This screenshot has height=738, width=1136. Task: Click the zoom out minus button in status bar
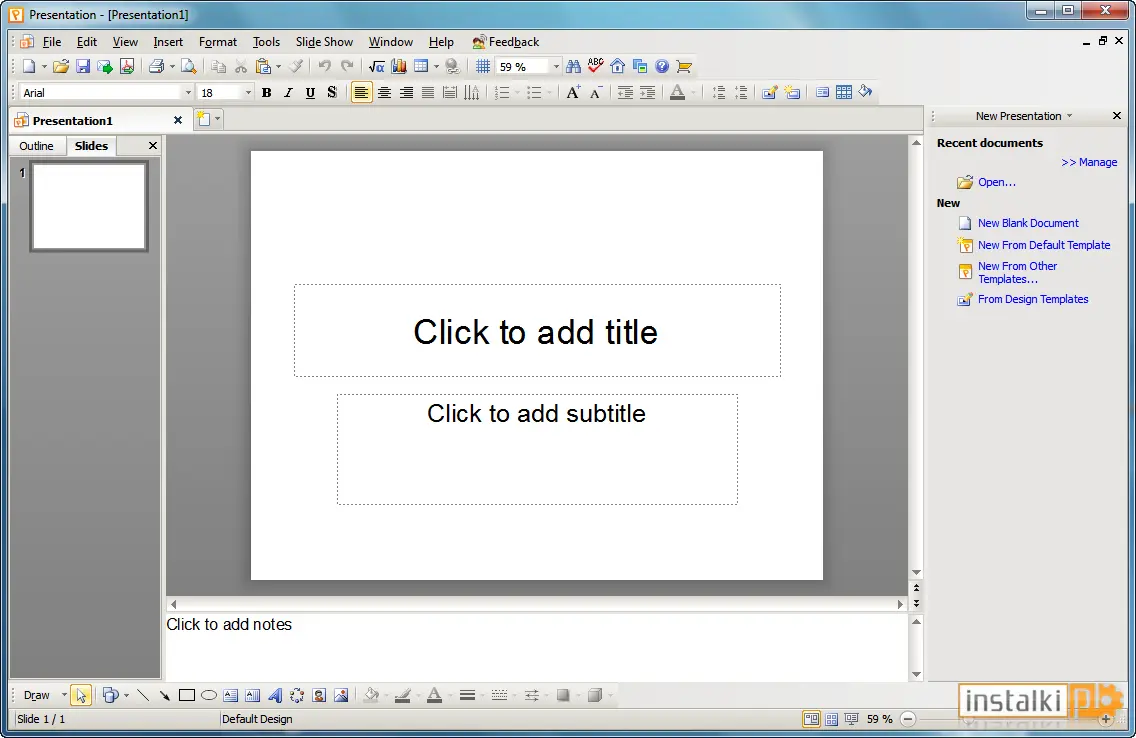click(908, 719)
